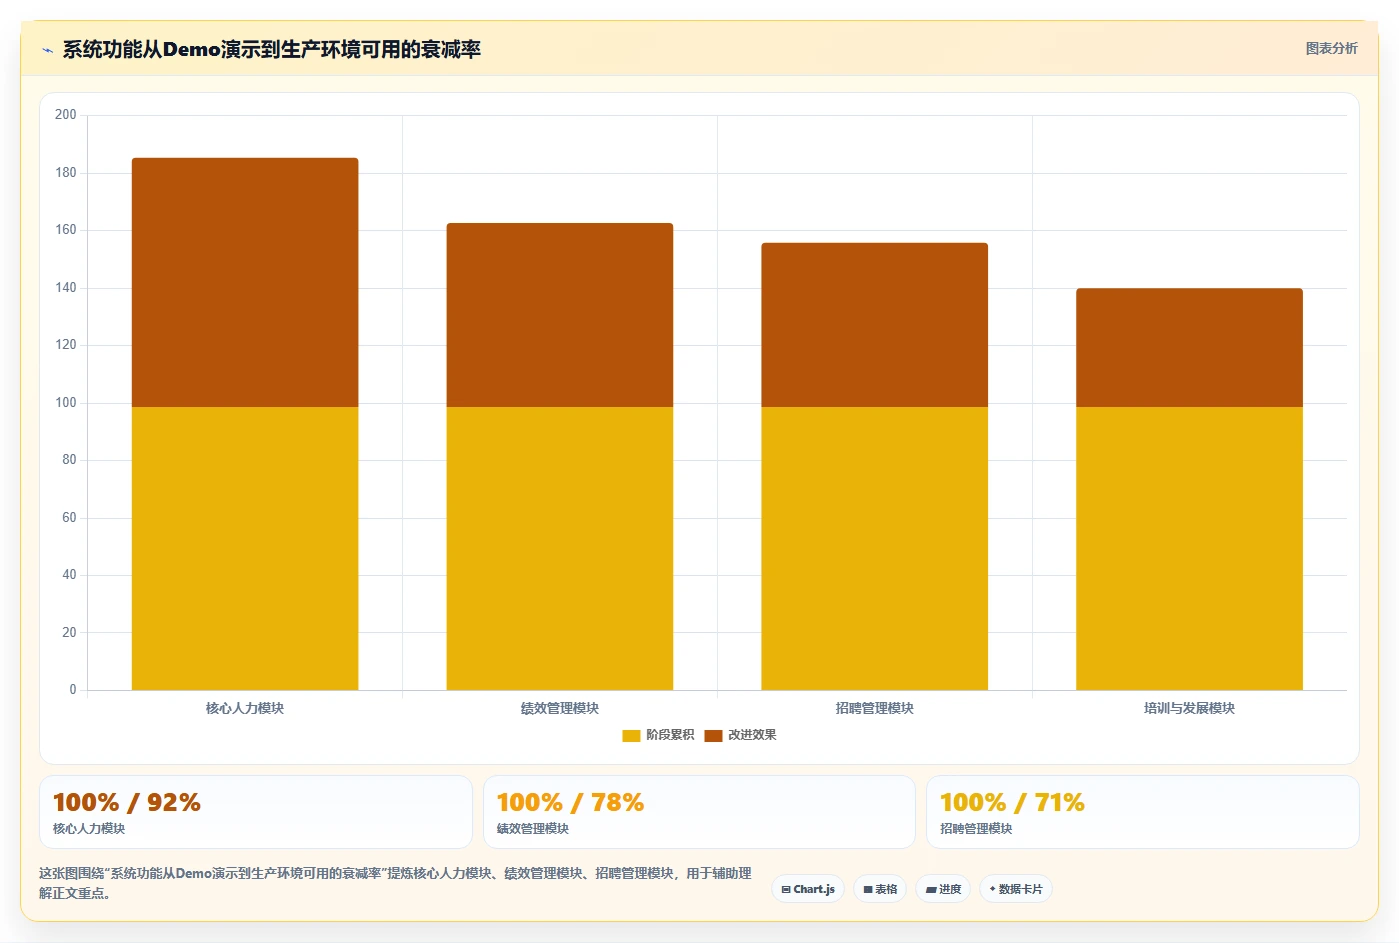This screenshot has height=943, width=1399.
Task: Click the yellow bar segment for 绩效管理模块
Action: coord(560,548)
